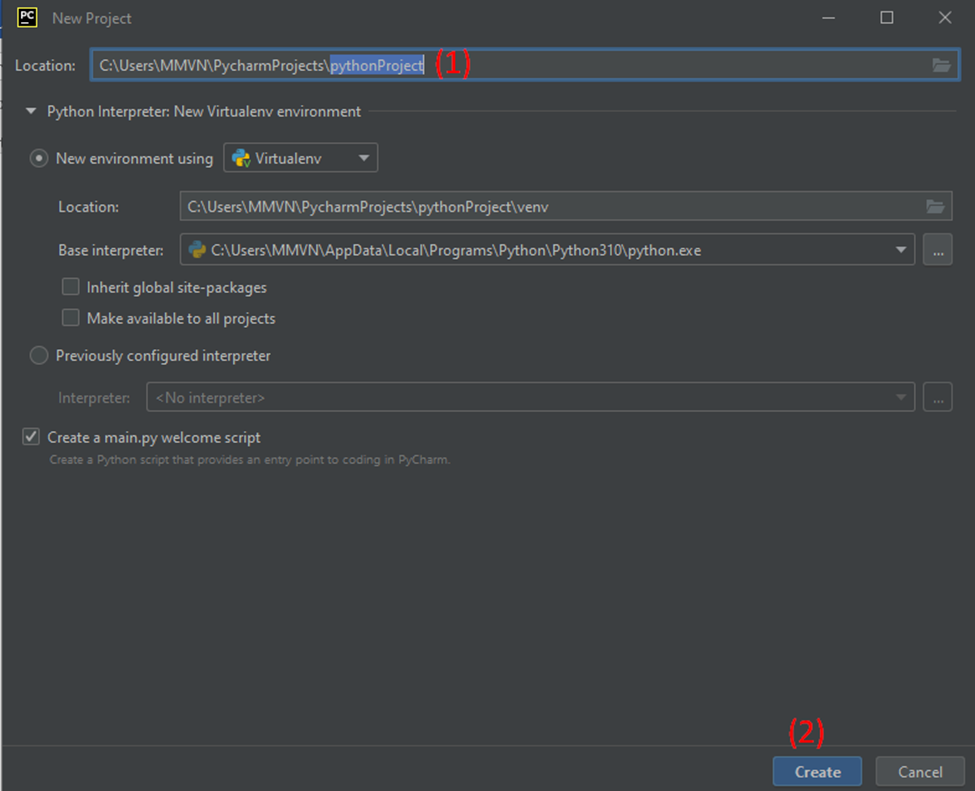Maximize the New Project window
The image size is (975, 791).
point(887,18)
